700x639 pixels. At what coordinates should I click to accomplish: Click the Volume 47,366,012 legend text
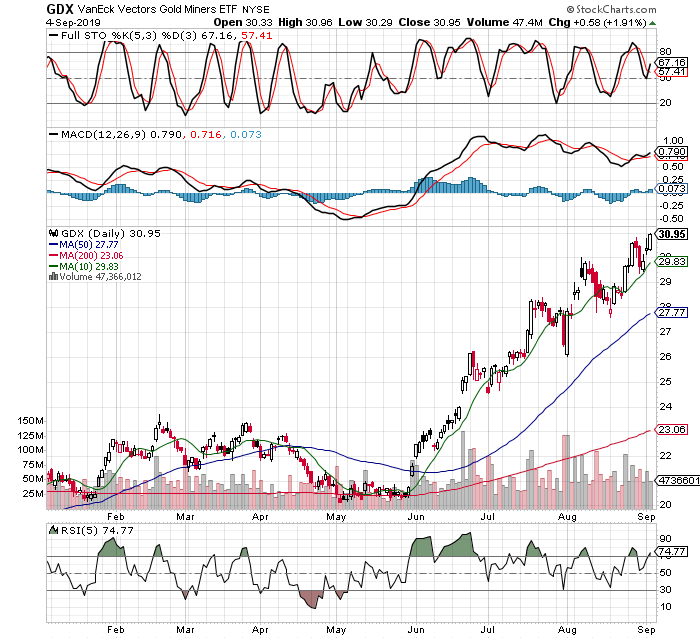(100, 277)
